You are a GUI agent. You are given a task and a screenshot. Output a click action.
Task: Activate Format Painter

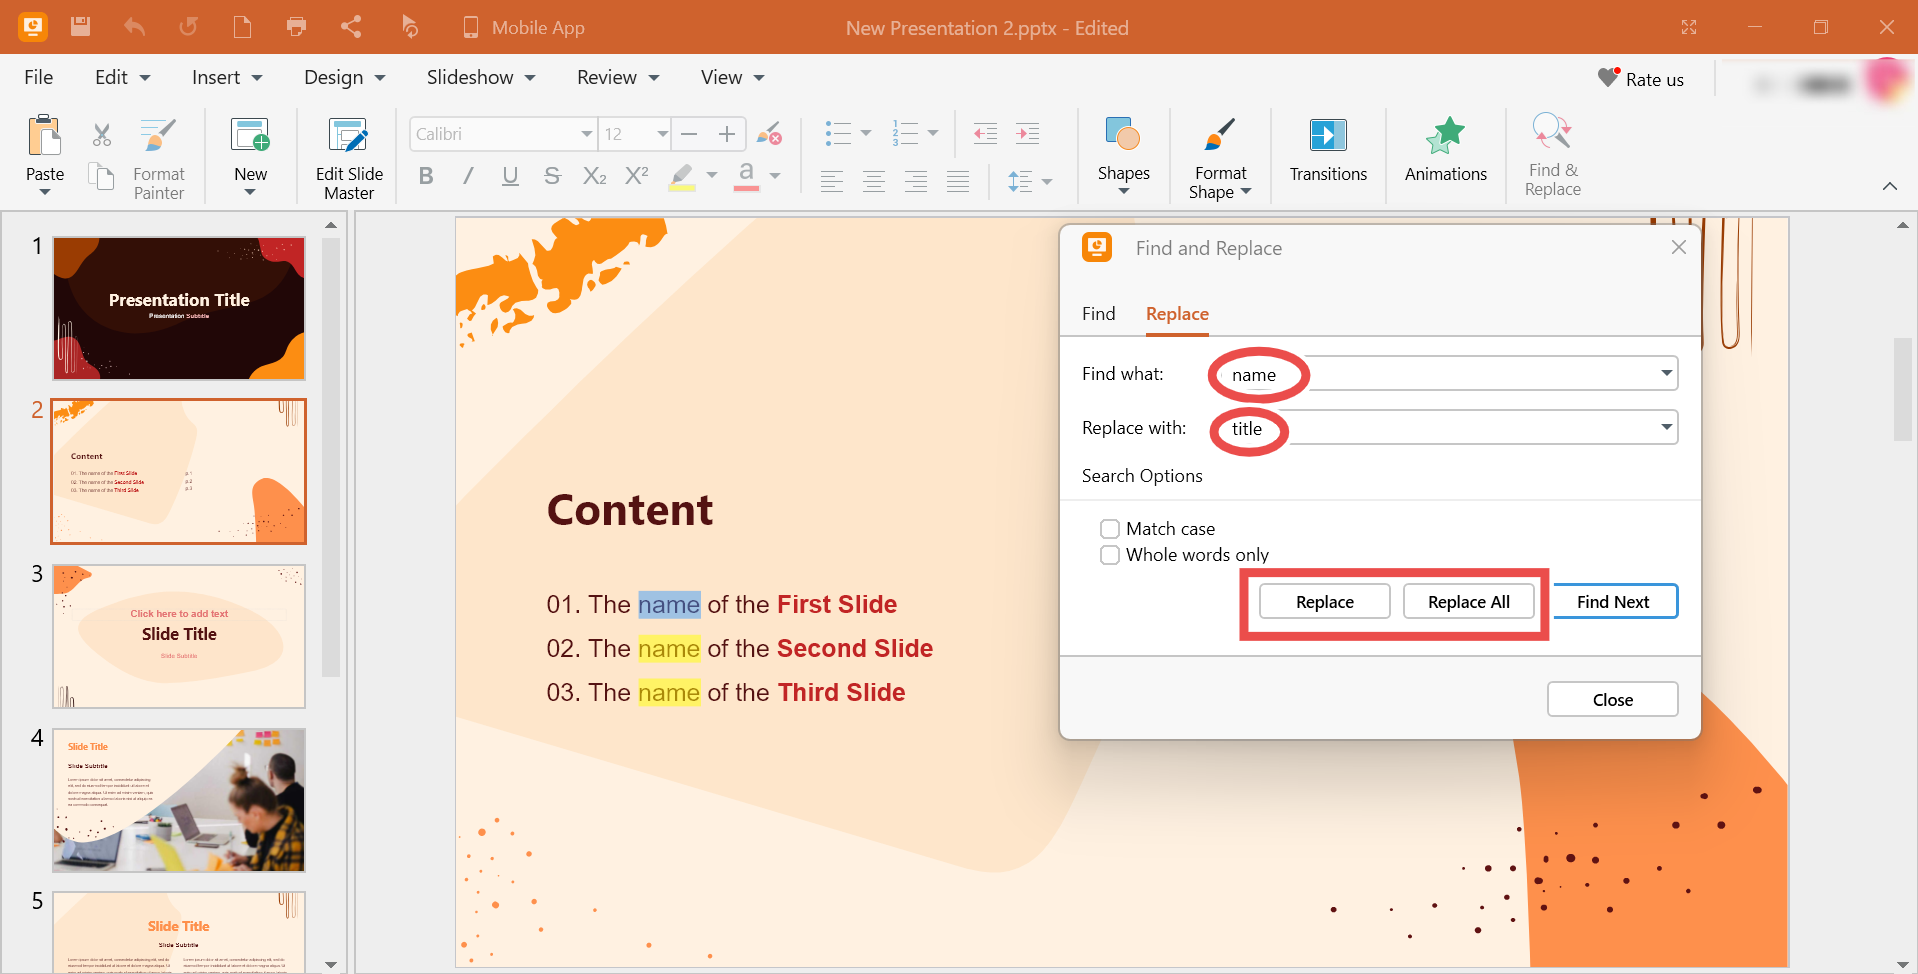(159, 157)
